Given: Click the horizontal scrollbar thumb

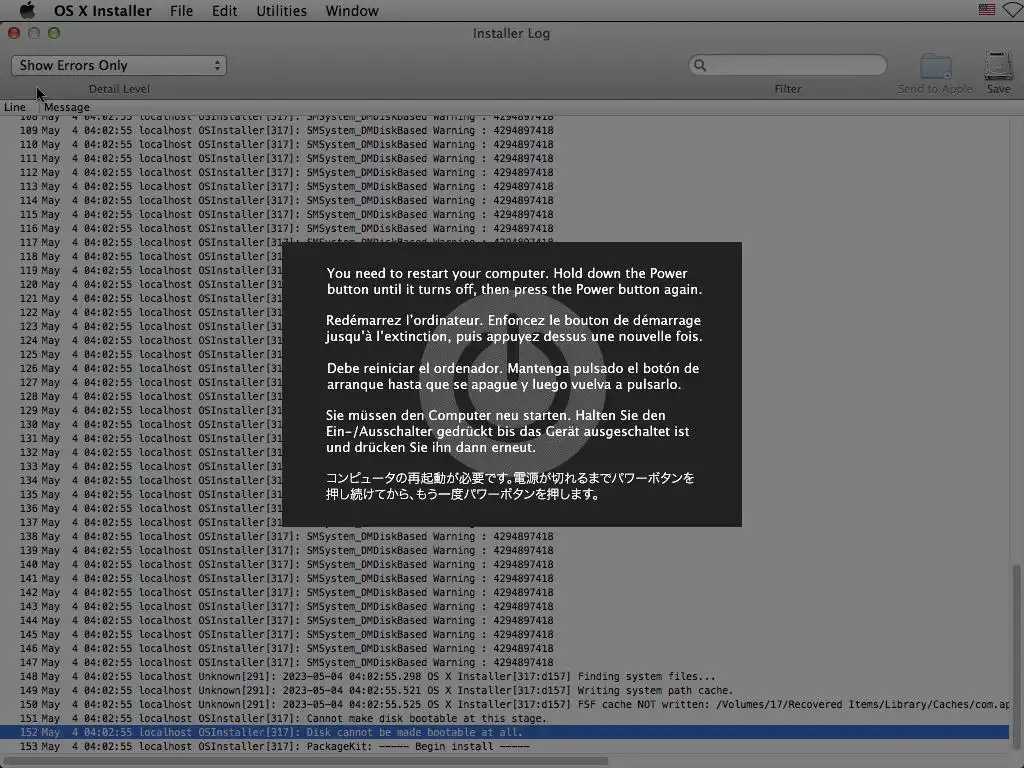Looking at the screenshot, I should [306, 761].
